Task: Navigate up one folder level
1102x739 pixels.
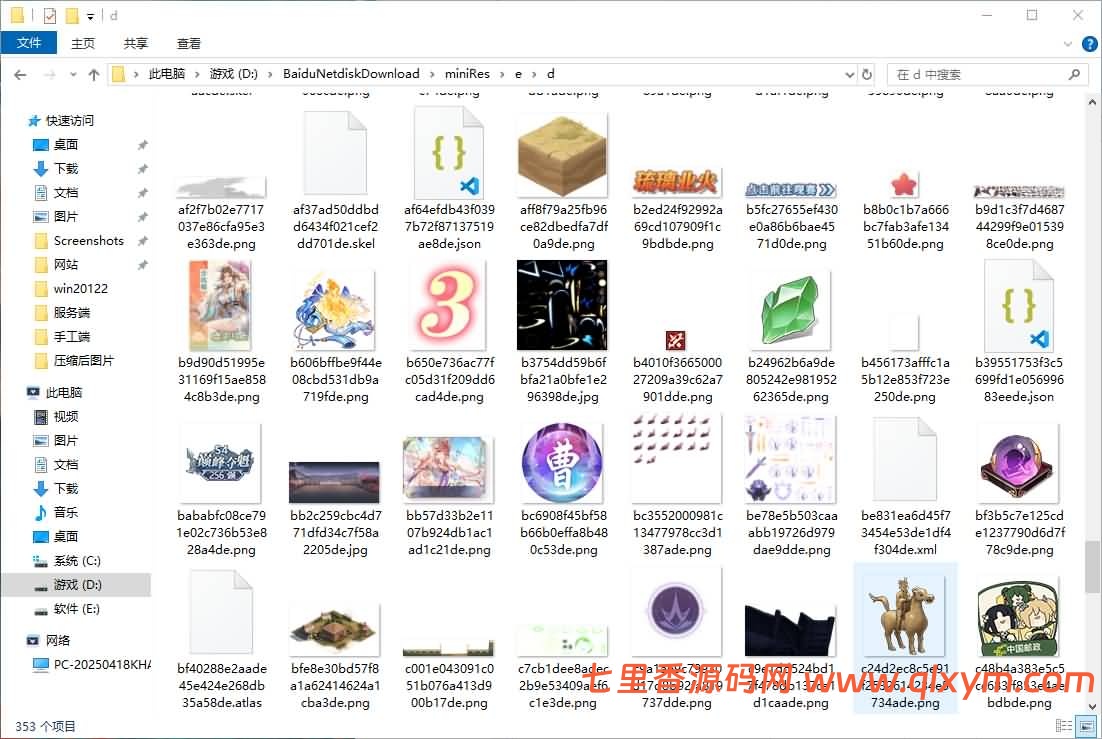Action: coord(93,73)
